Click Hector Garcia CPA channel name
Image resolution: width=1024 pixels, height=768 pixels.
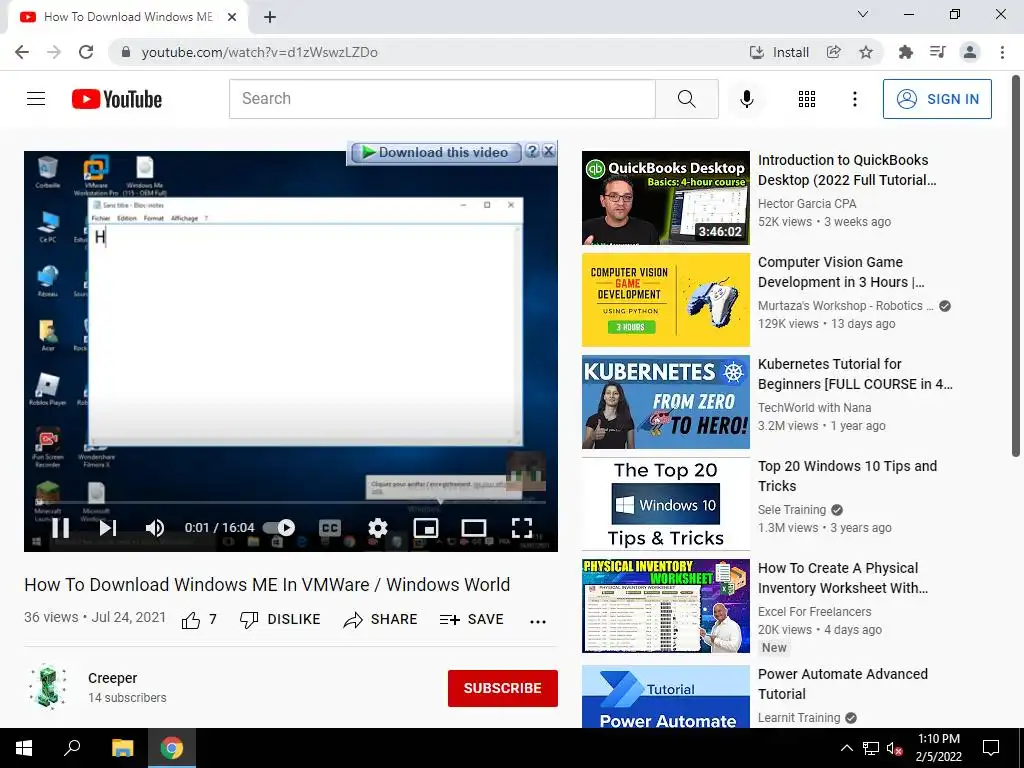(807, 204)
